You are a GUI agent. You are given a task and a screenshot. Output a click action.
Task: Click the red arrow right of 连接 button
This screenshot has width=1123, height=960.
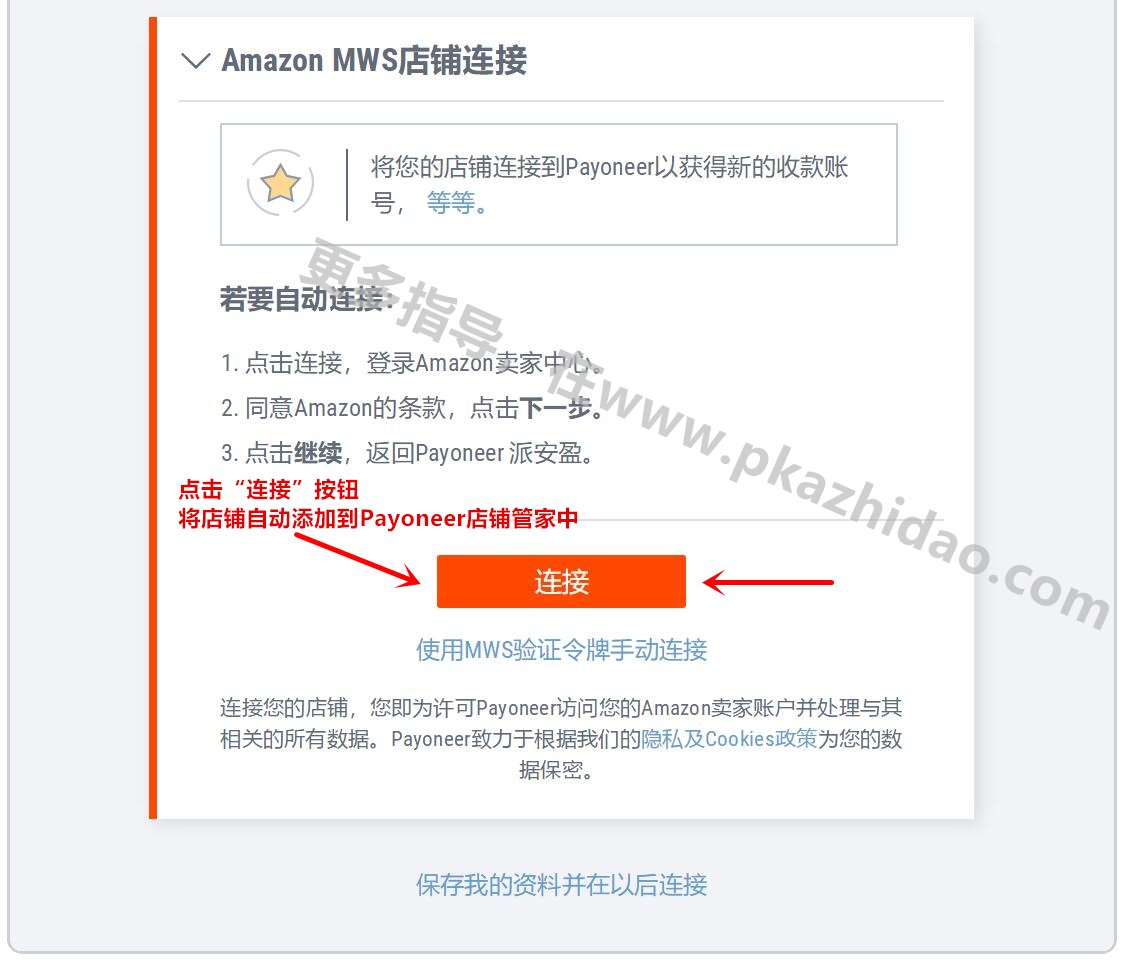tap(768, 582)
